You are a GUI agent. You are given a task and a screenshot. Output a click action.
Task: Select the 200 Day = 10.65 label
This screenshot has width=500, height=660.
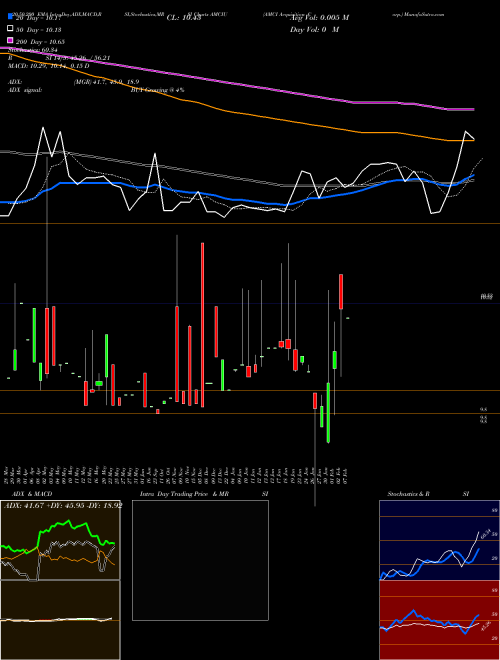pos(40,42)
